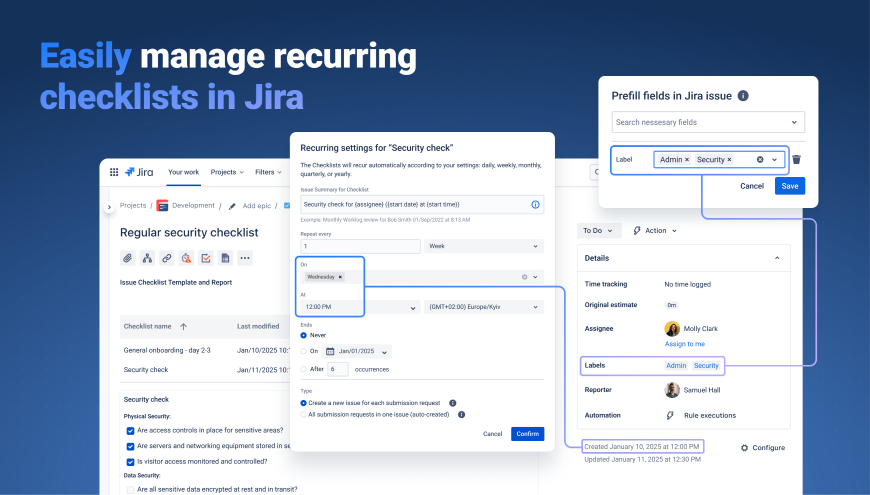The image size is (870, 495).
Task: Select Create a new issue for each submission
Action: [x=304, y=403]
